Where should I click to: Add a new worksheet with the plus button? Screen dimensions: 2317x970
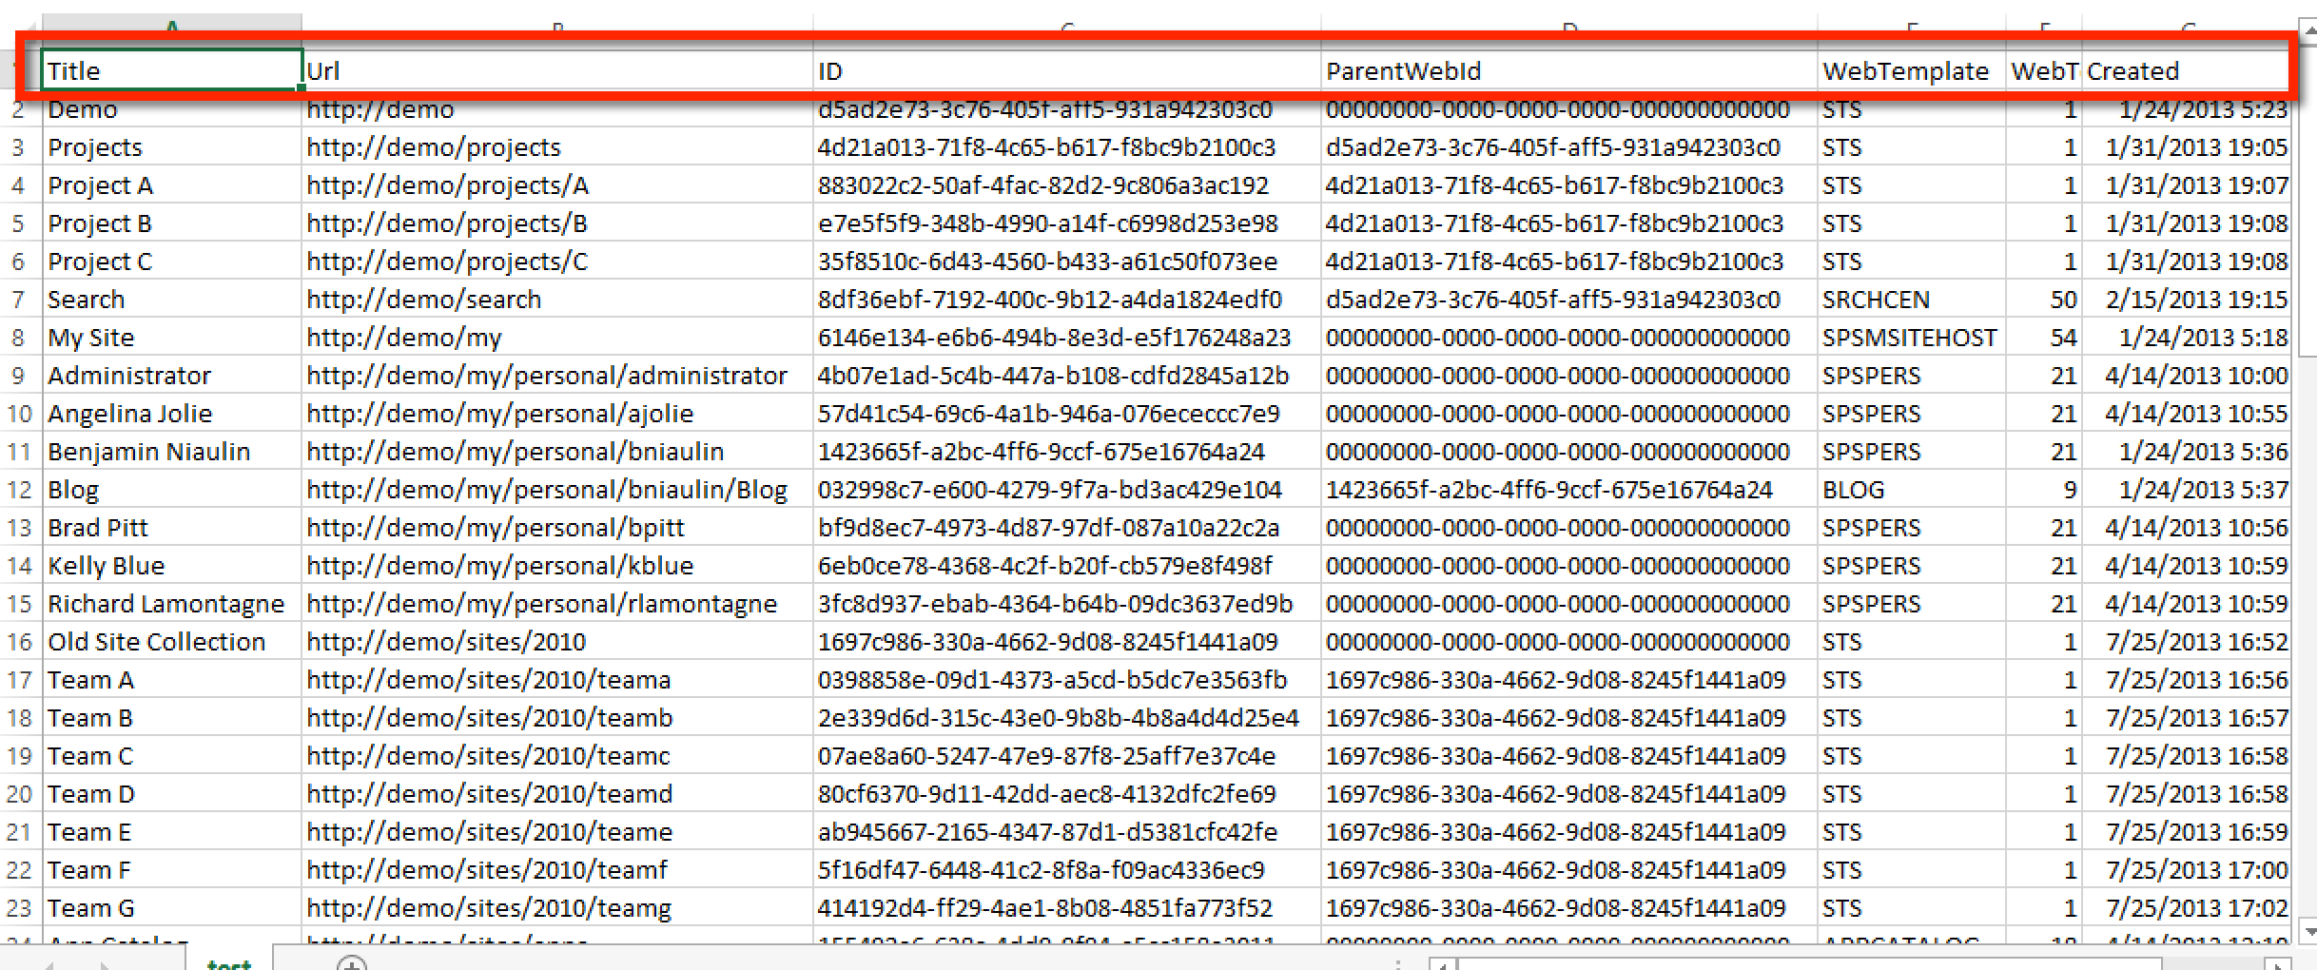pos(352,965)
